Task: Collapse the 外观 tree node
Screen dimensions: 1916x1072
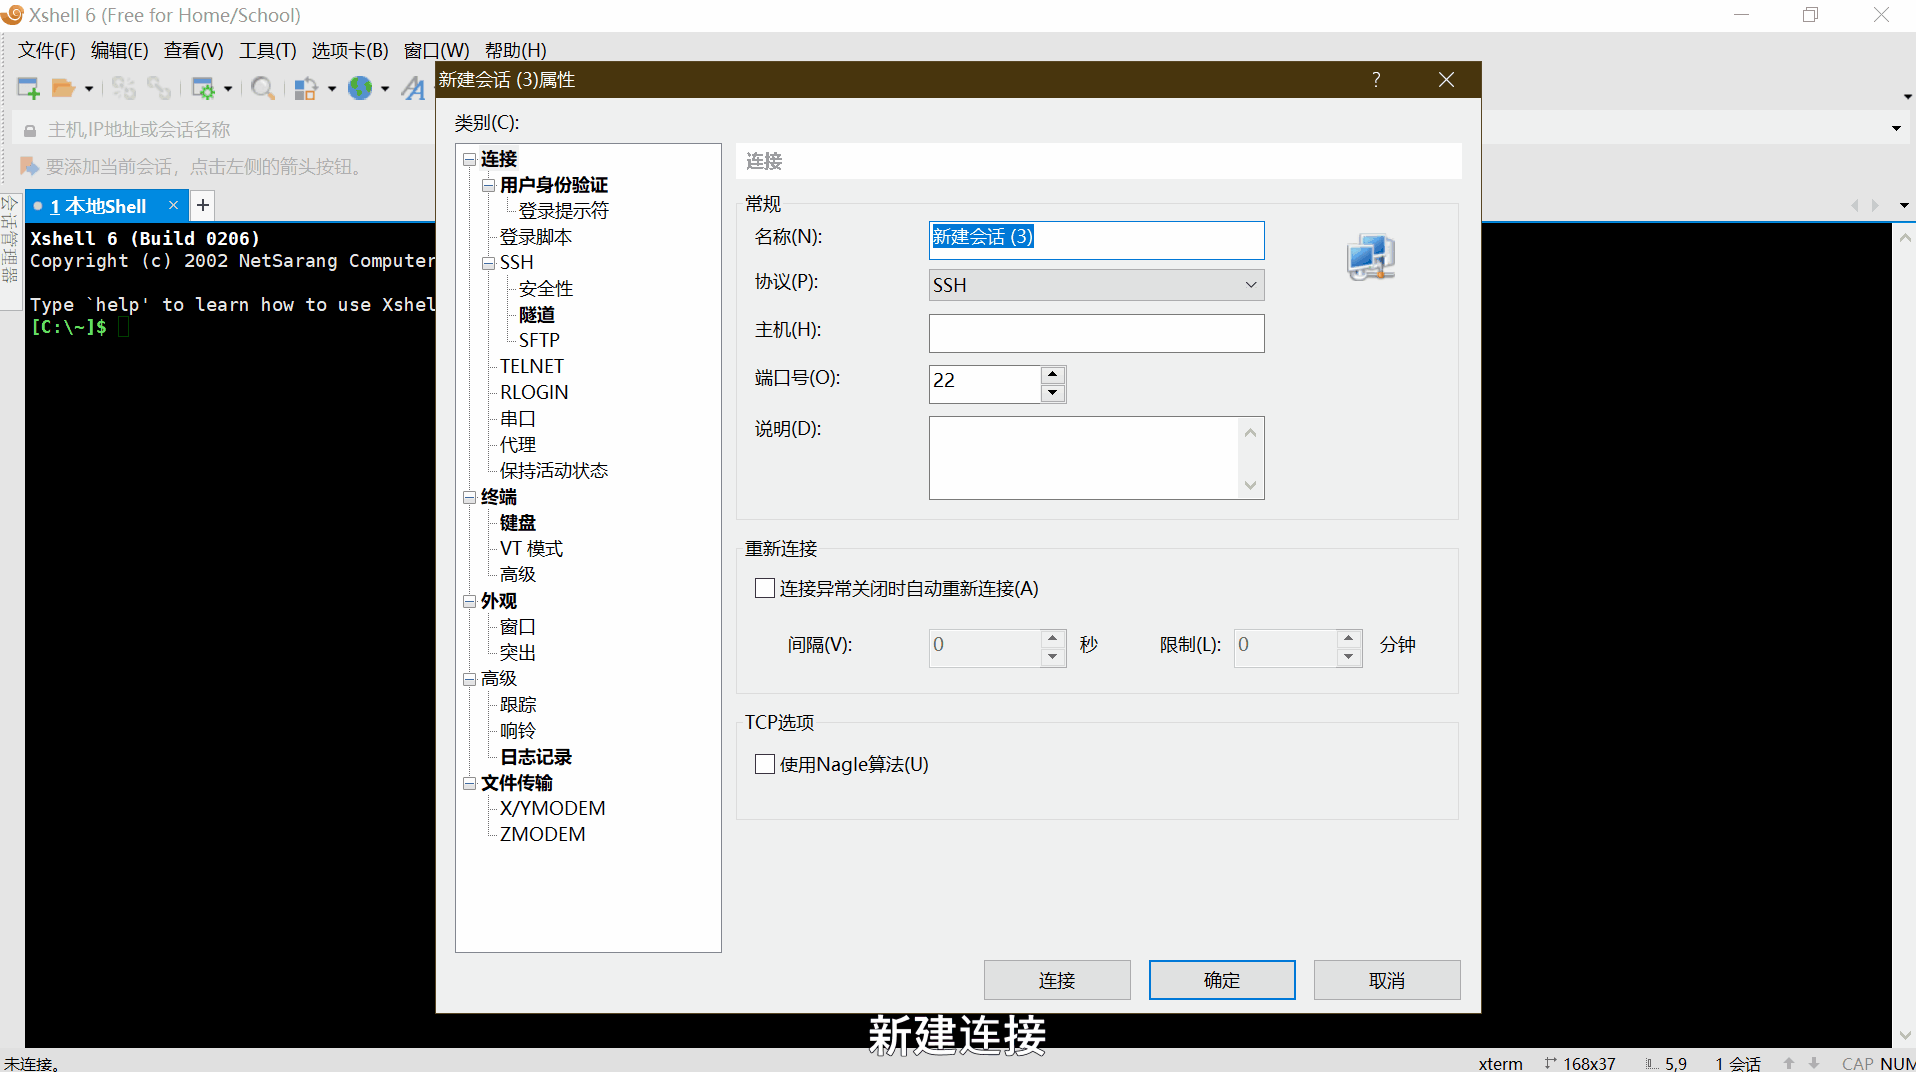Action: 469,601
